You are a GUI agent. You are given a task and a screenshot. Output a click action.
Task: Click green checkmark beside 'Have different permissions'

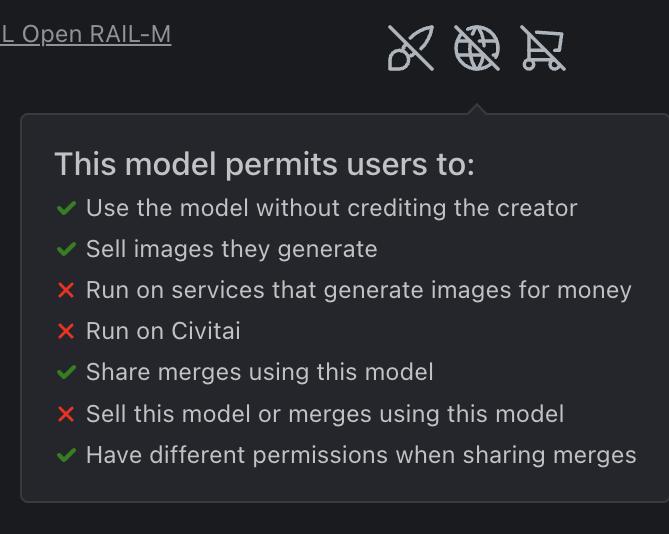coord(67,455)
